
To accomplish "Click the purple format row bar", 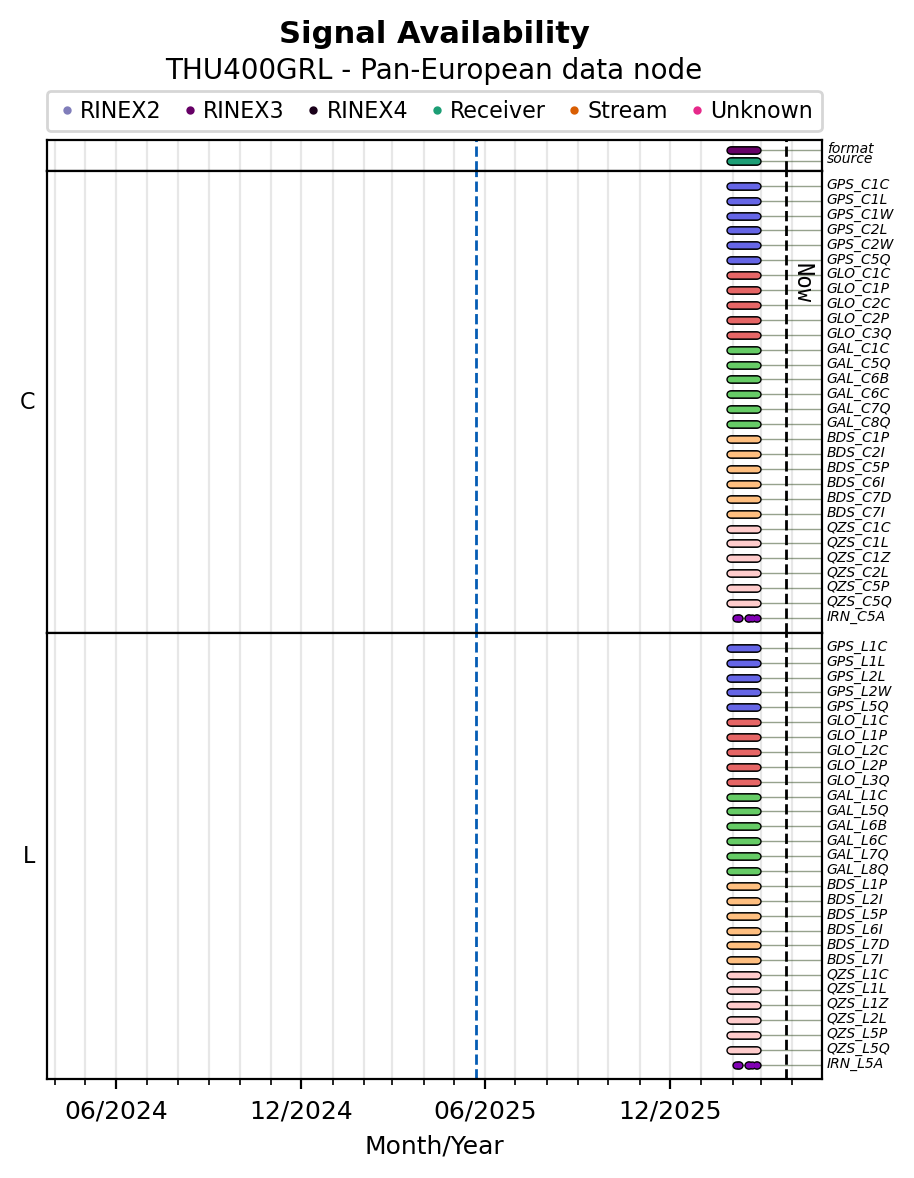I will [x=743, y=150].
